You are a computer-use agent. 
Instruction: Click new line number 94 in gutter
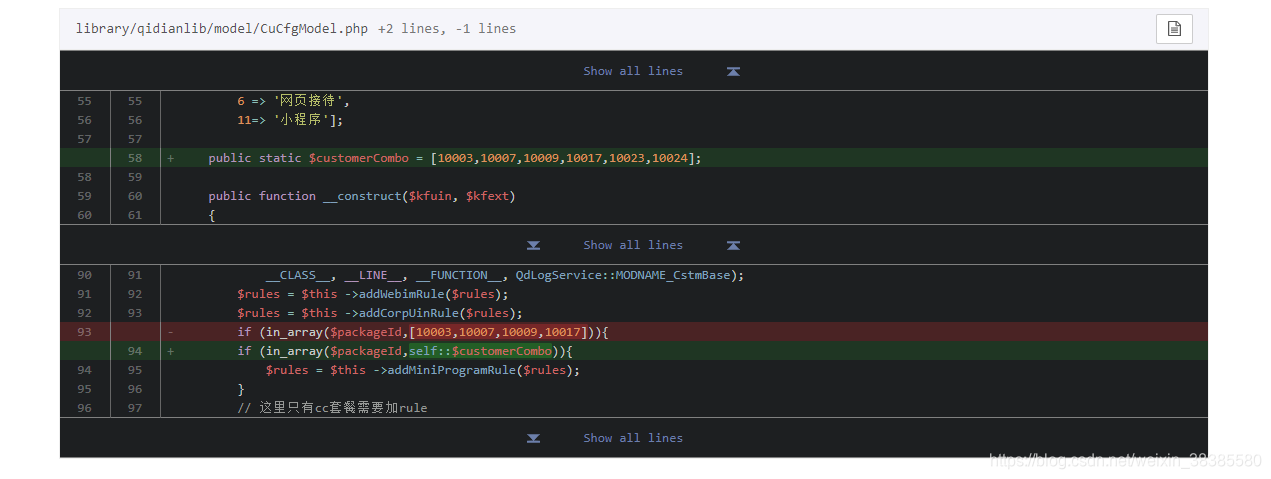point(135,351)
